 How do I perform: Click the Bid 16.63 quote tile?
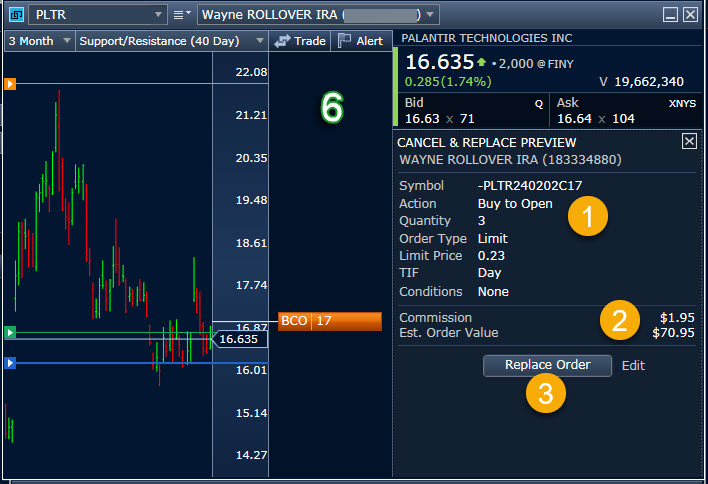click(x=469, y=110)
